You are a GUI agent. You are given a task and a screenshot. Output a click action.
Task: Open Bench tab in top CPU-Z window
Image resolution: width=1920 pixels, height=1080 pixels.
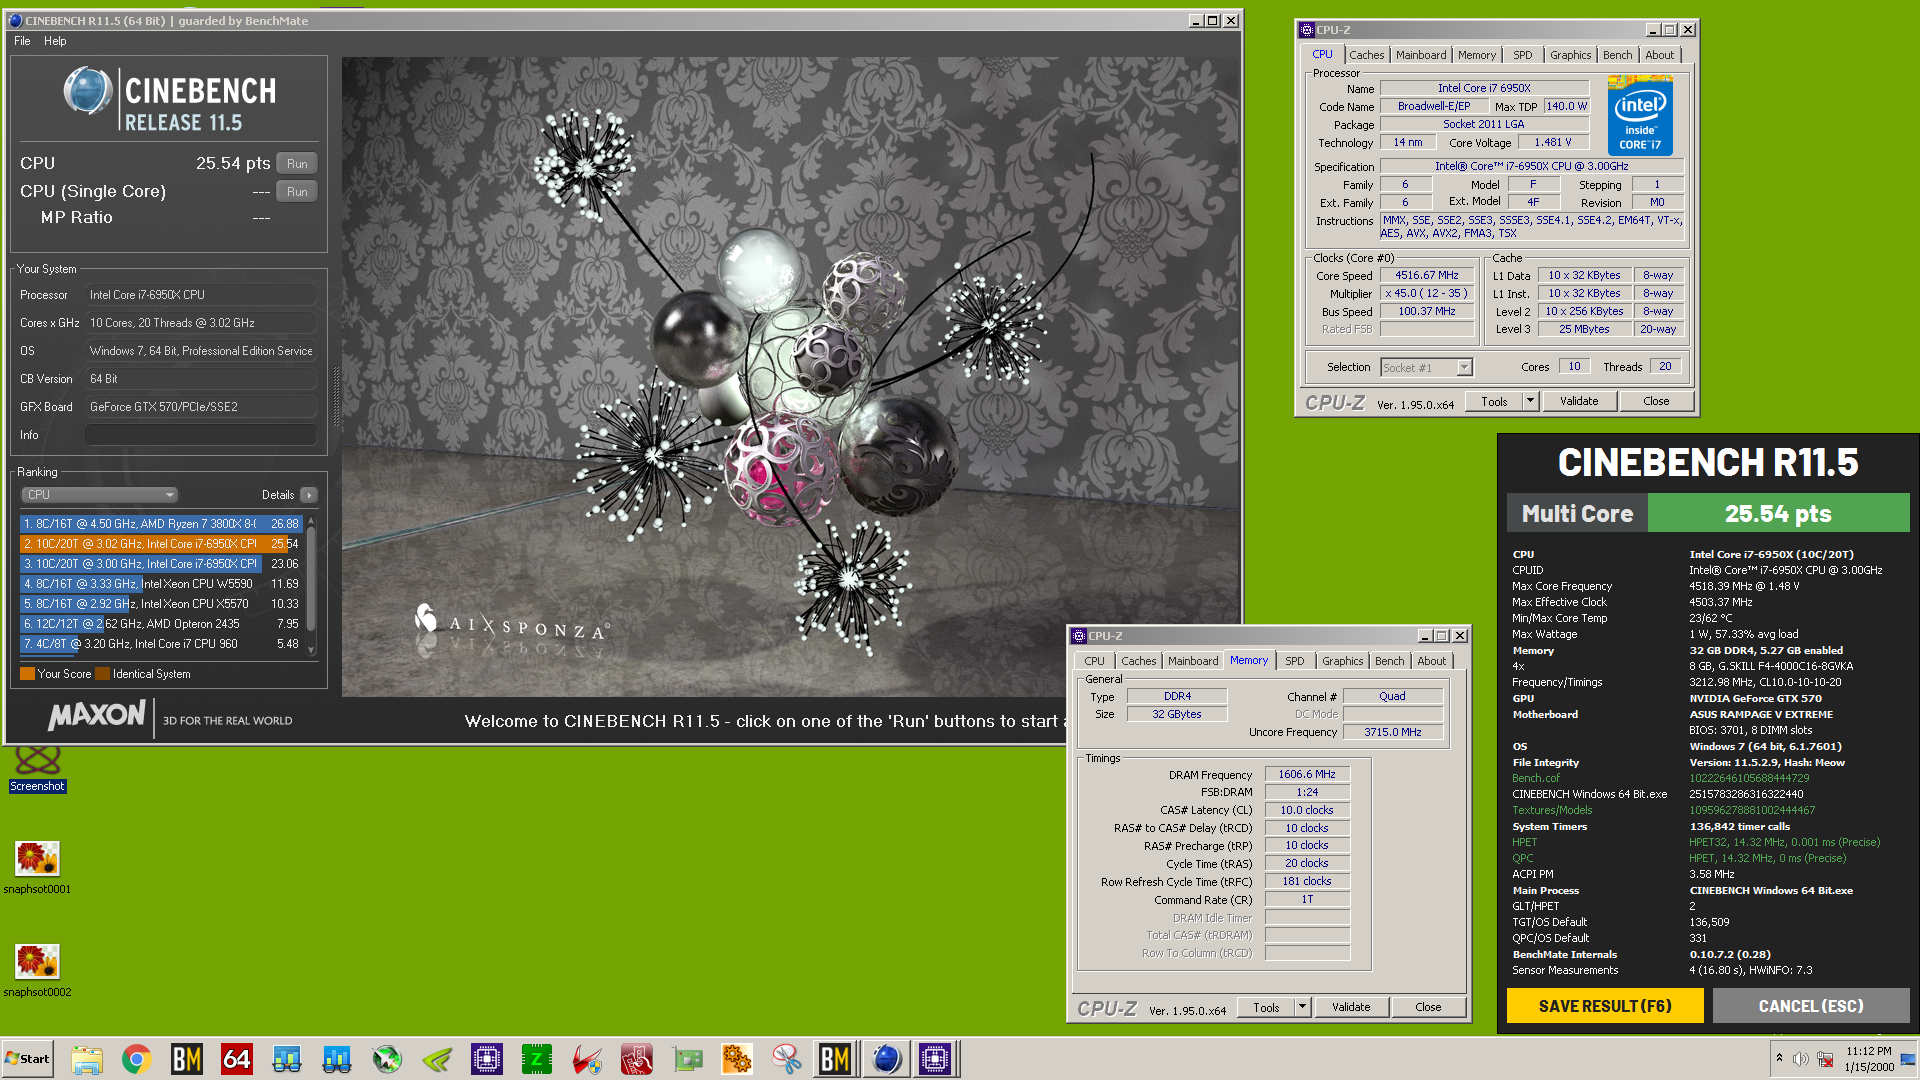pyautogui.click(x=1617, y=55)
